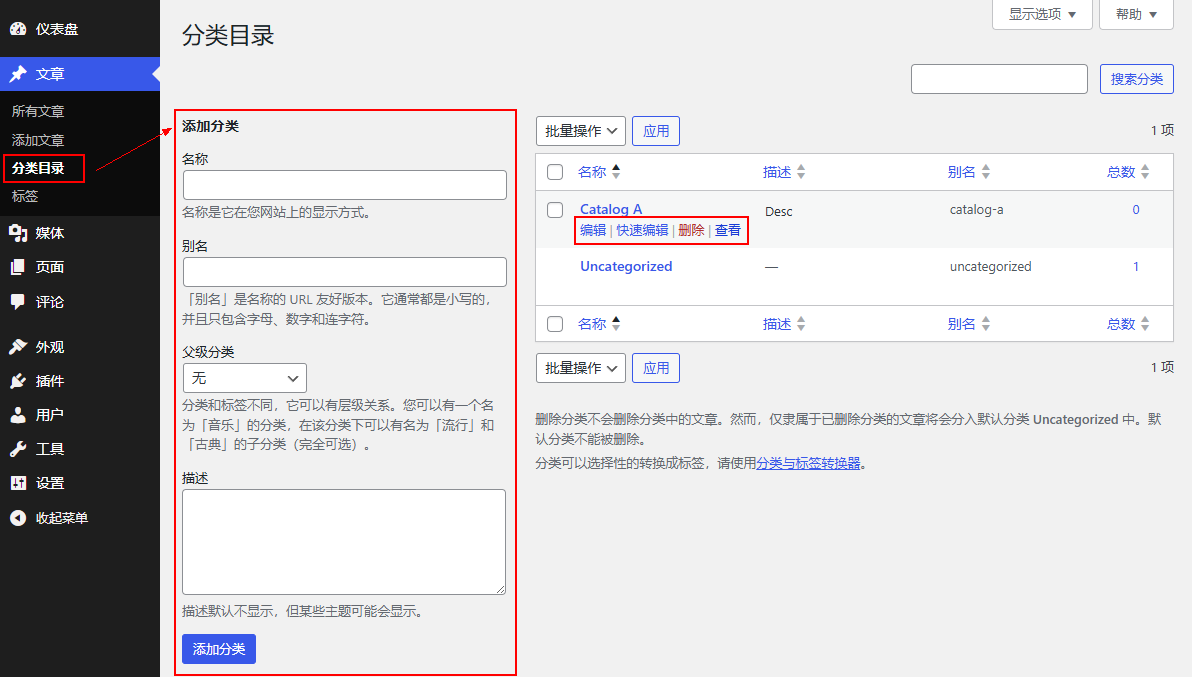1192x677 pixels.
Task: Click 编辑 link under Catalog A
Action: coord(593,229)
